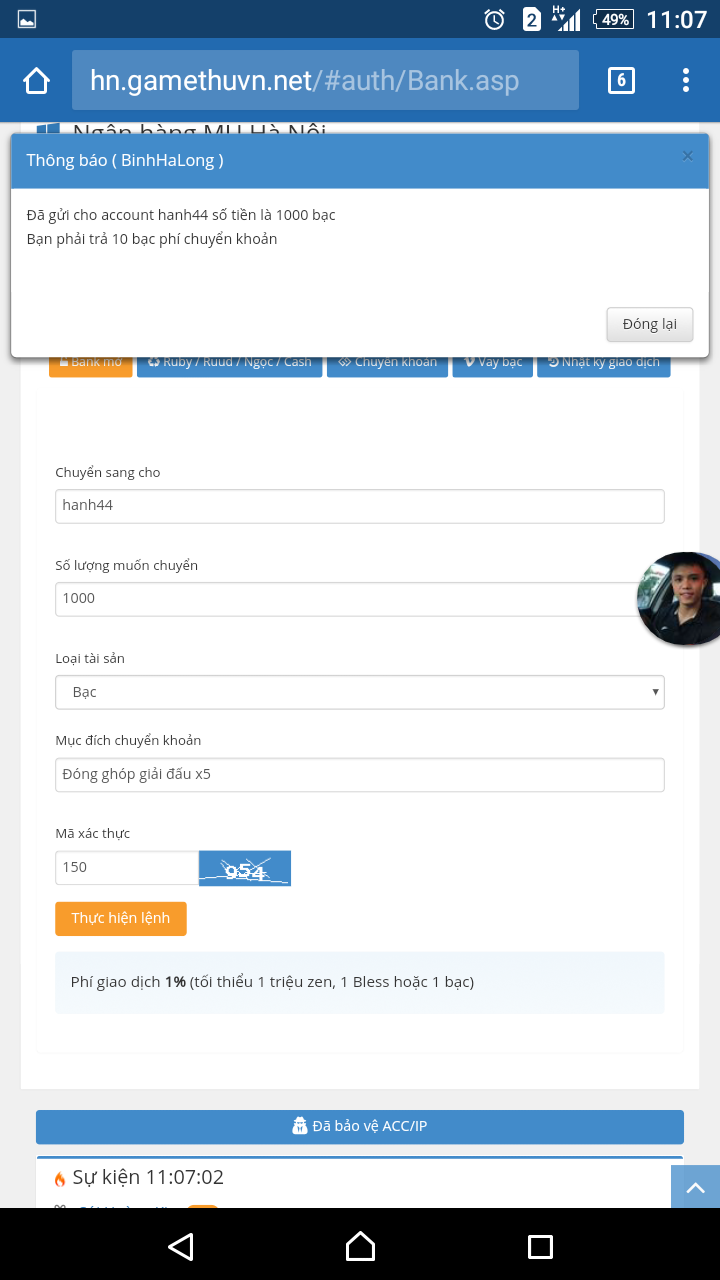Focus the Chuyển sang cho field

360,506
